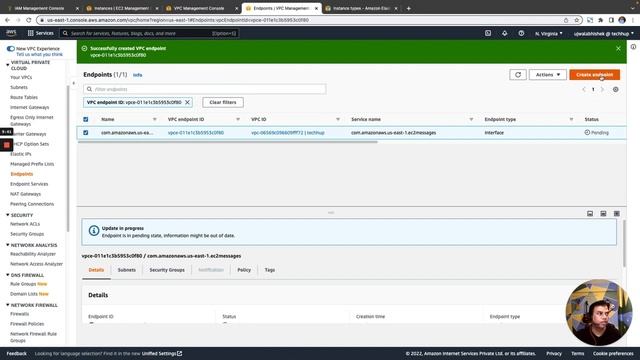The width and height of the screenshot is (640, 360).
Task: Collapse the side navigation panel
Action: pos(73,83)
